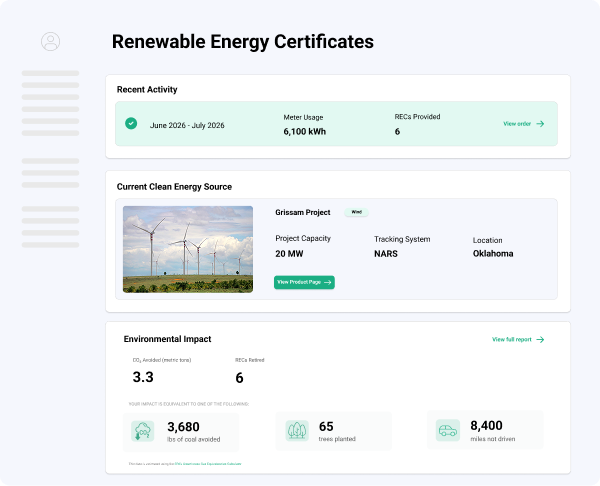The width and height of the screenshot is (600, 486).
Task: Click the CO2 cloud coal avoided icon
Action: click(142, 431)
